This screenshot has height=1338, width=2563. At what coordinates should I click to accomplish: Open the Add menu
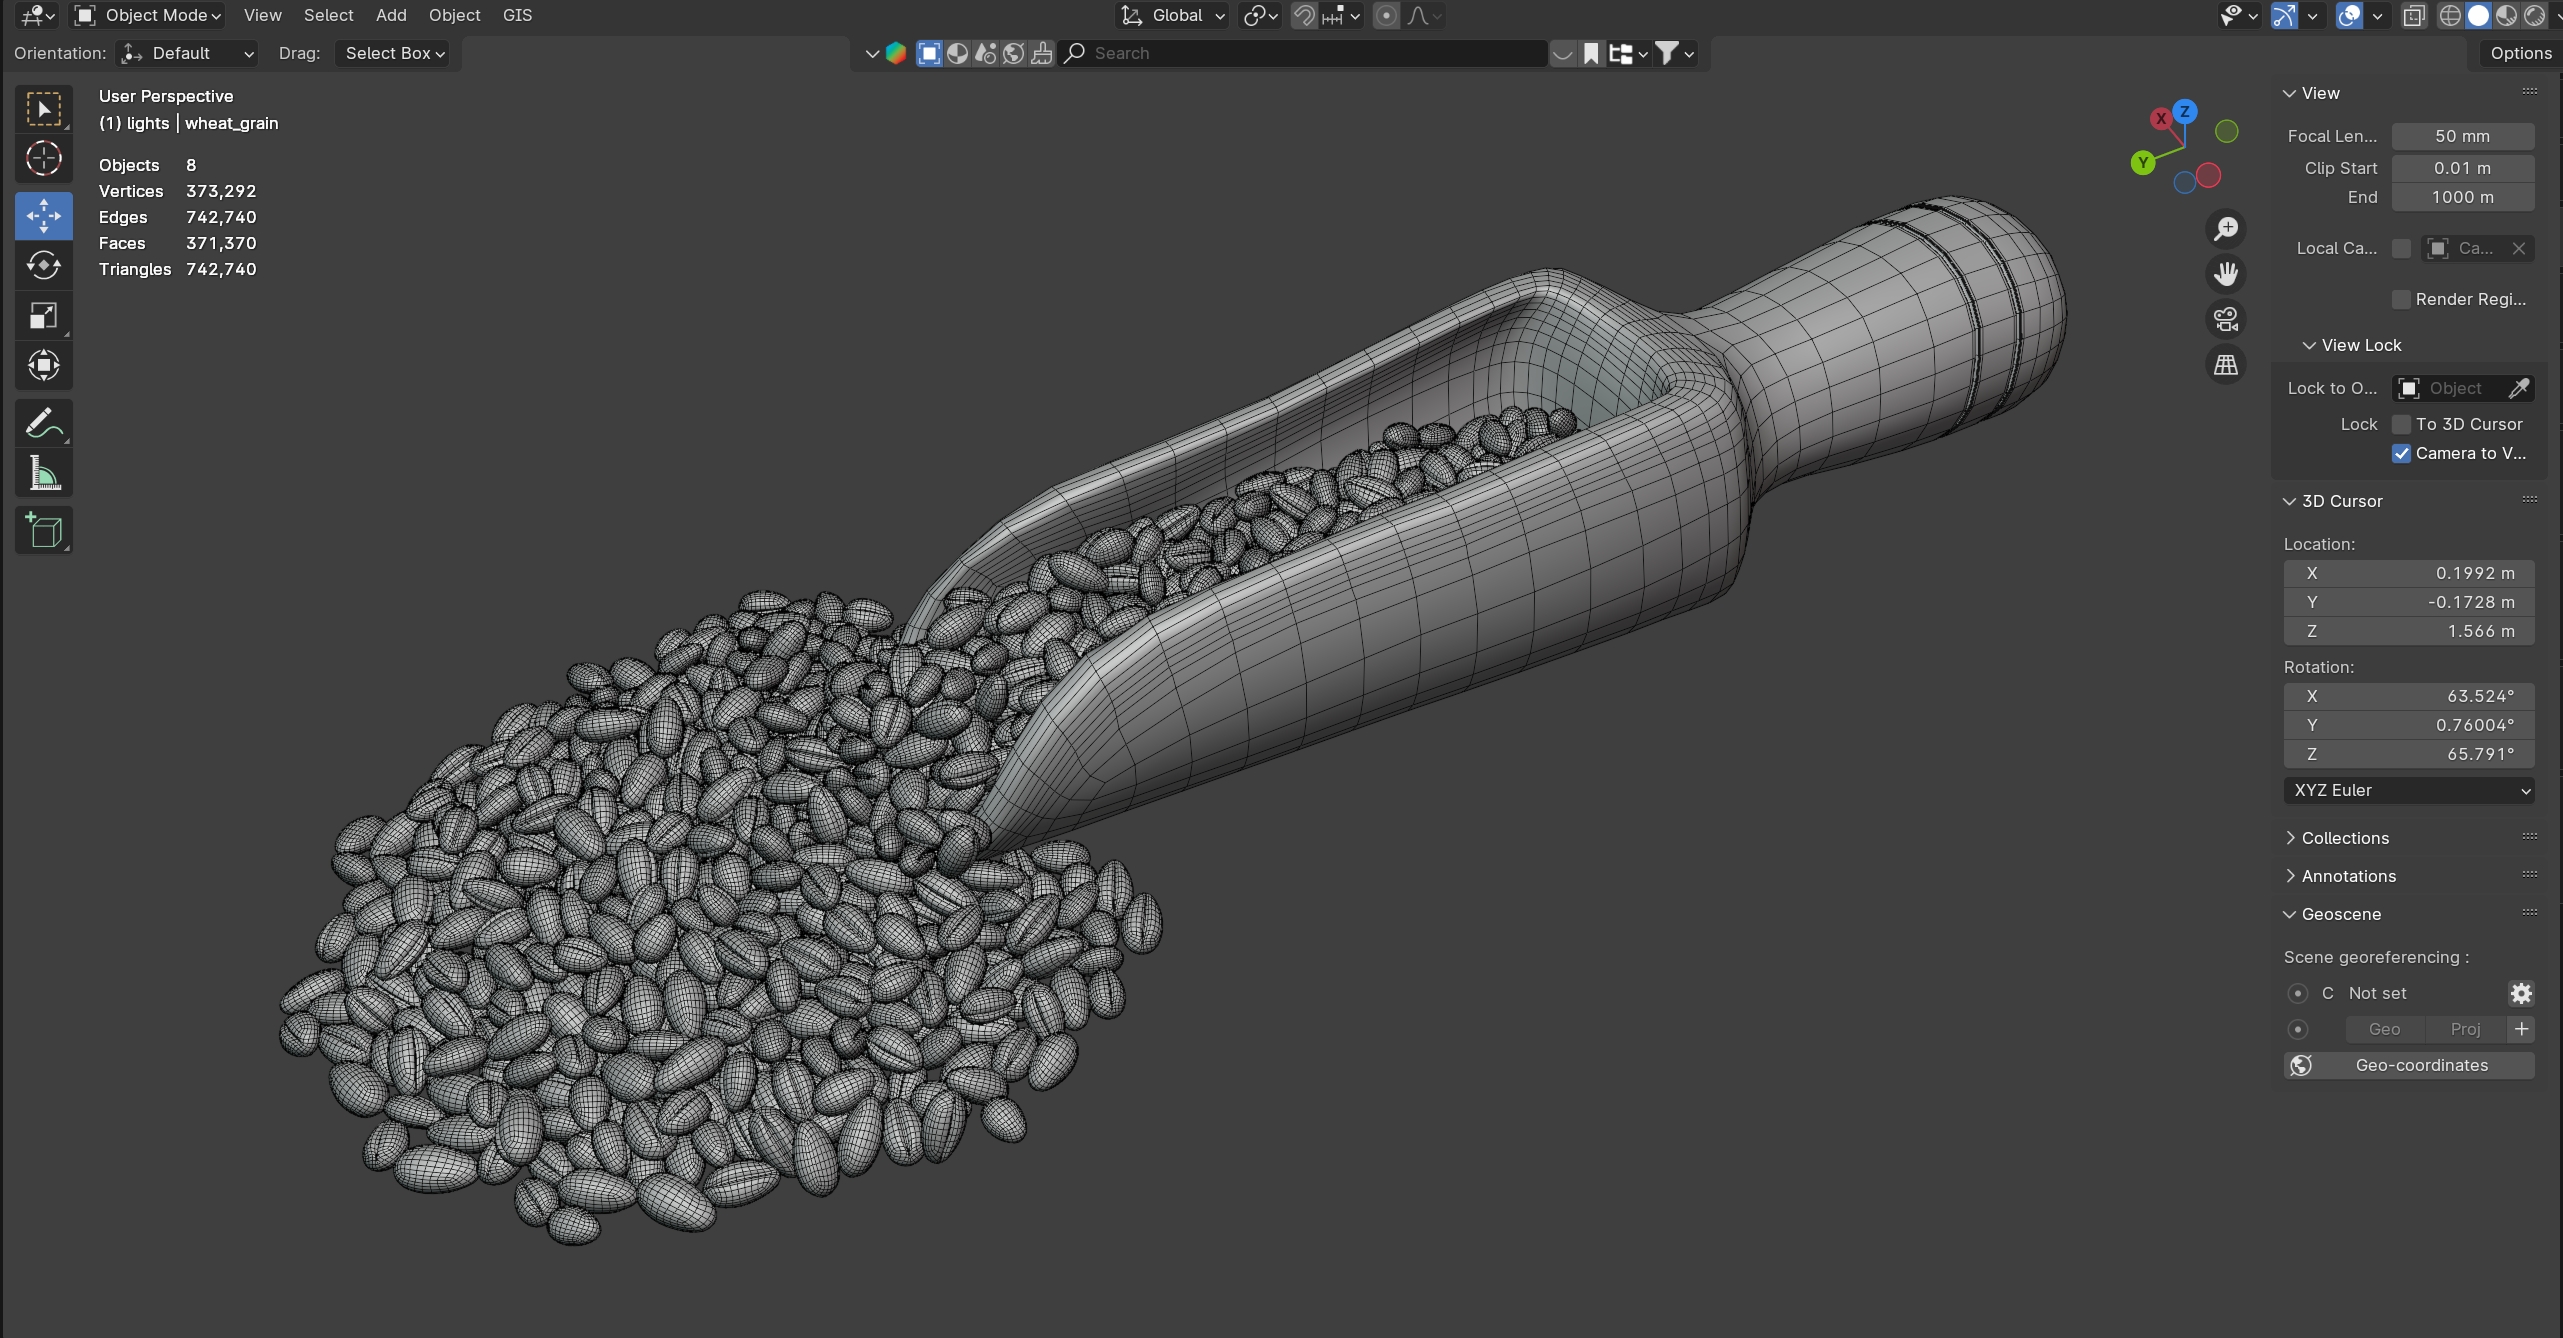pyautogui.click(x=390, y=15)
